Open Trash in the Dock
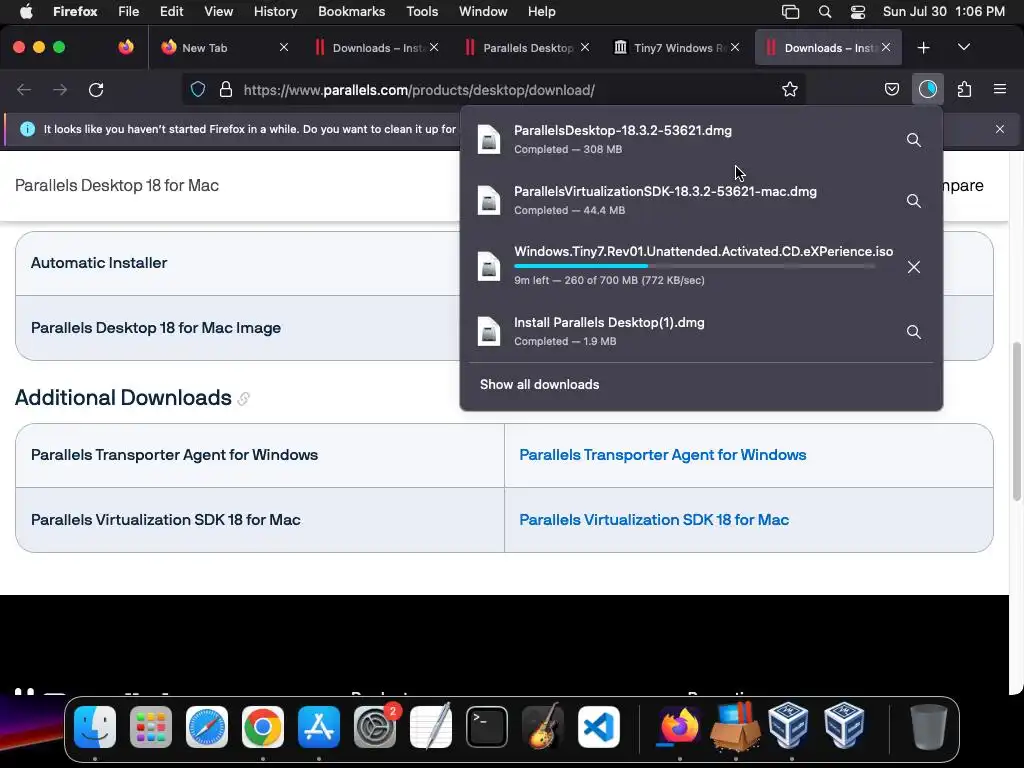1024x768 pixels. (x=929, y=727)
